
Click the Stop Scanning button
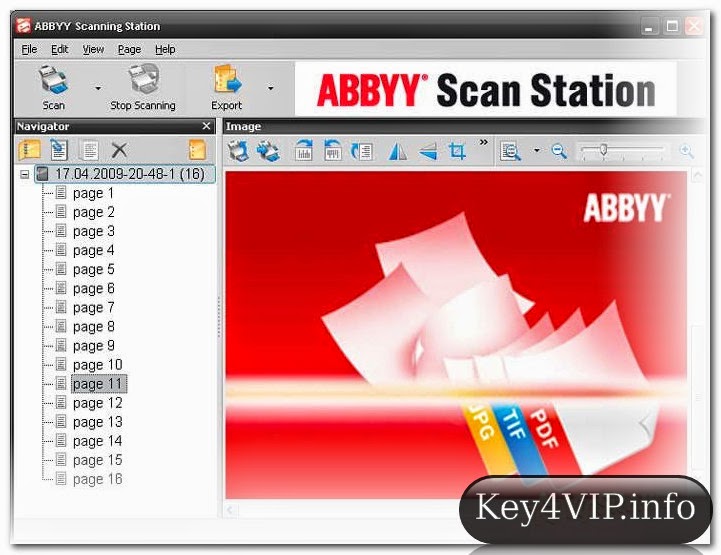coord(143,88)
